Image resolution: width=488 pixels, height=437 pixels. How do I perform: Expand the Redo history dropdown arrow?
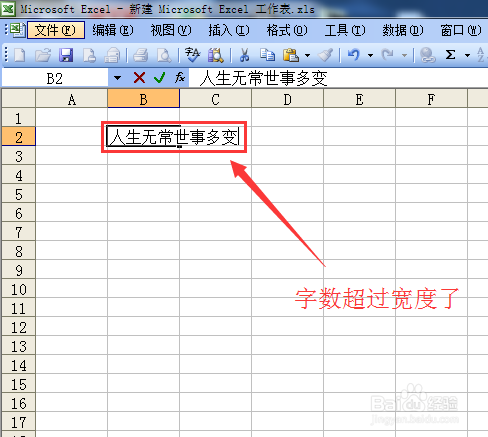pyautogui.click(x=404, y=55)
